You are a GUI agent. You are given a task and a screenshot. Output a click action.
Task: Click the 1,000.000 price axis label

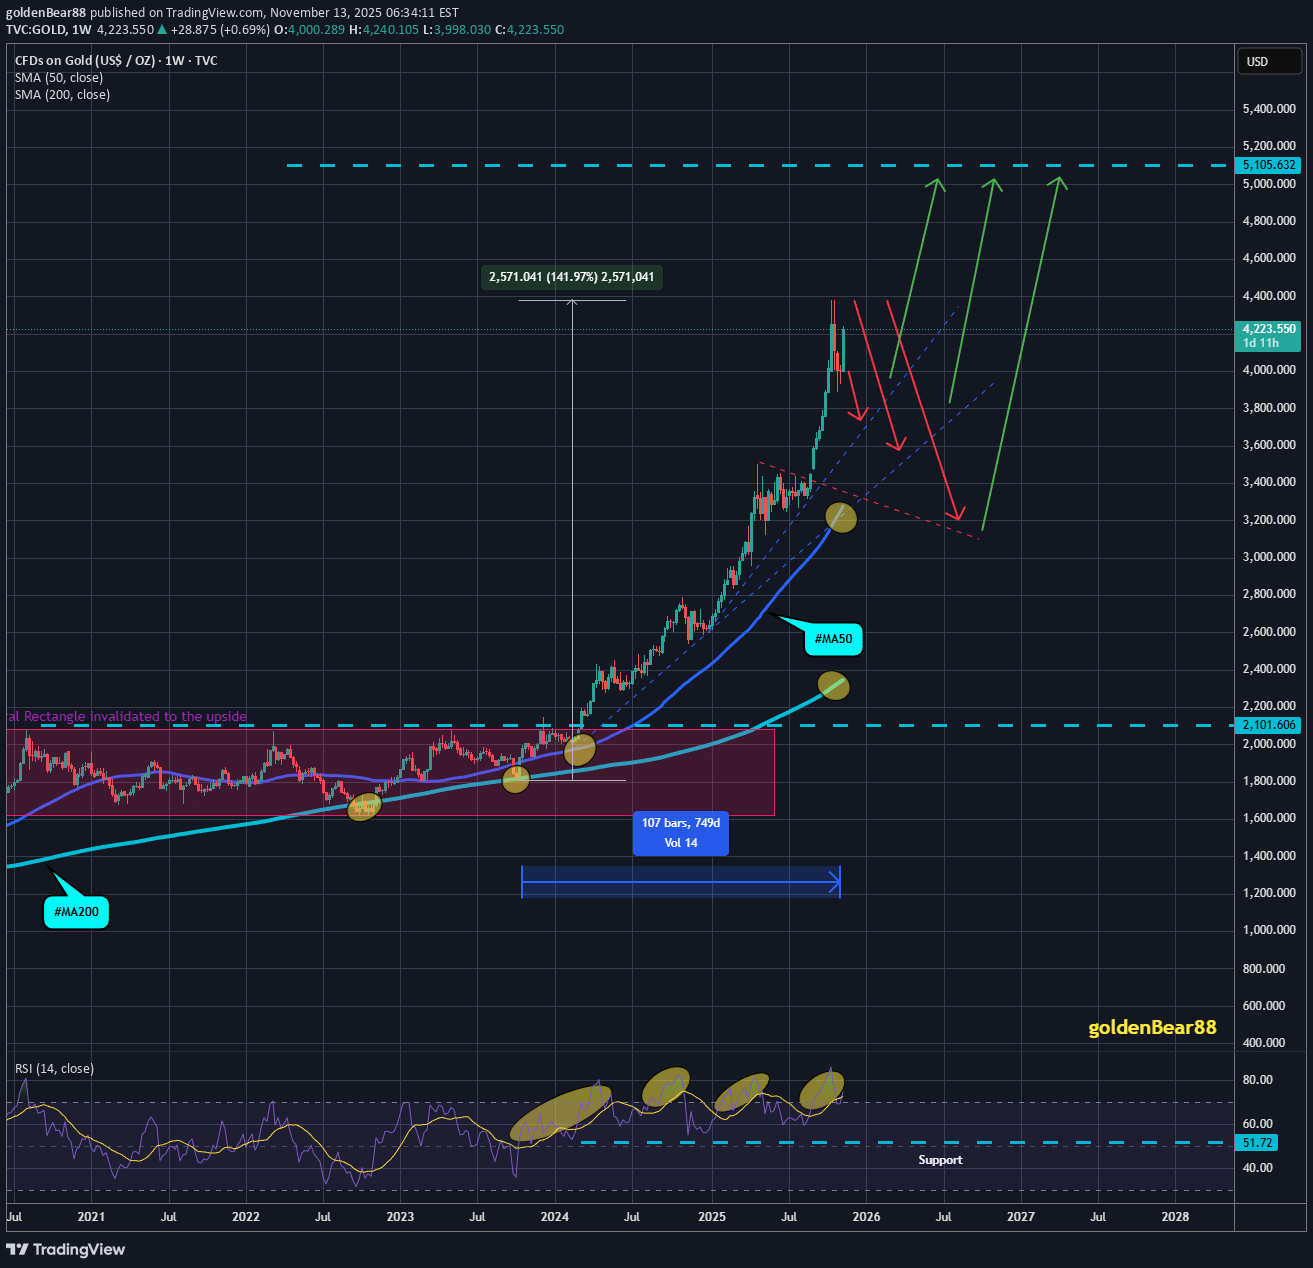click(x=1269, y=930)
